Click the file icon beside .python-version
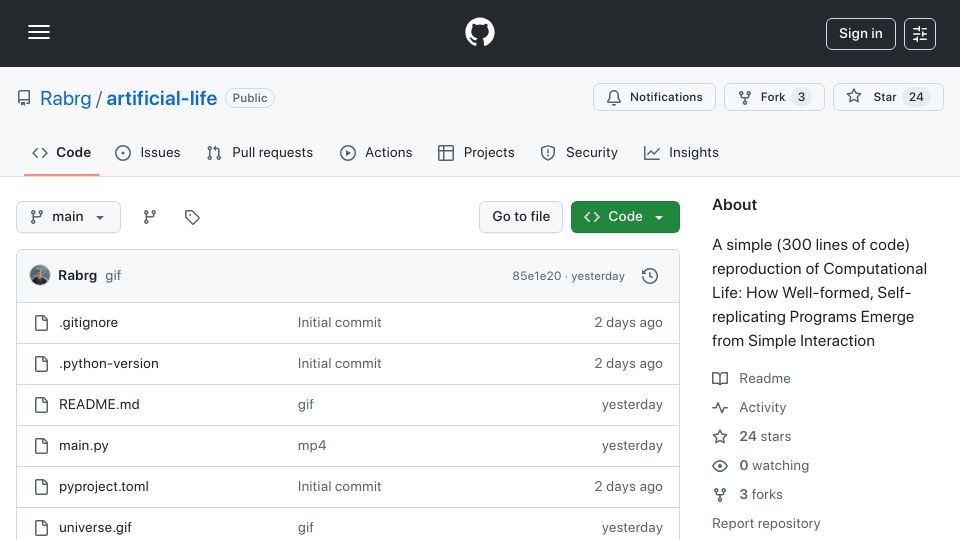This screenshot has width=960, height=540. pyautogui.click(x=41, y=364)
